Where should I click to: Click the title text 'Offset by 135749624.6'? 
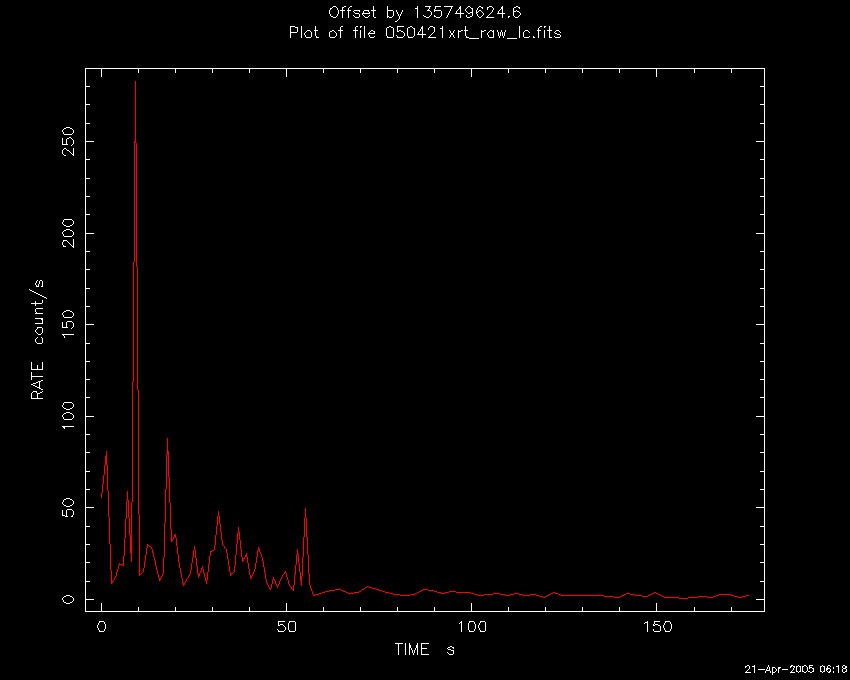425,12
